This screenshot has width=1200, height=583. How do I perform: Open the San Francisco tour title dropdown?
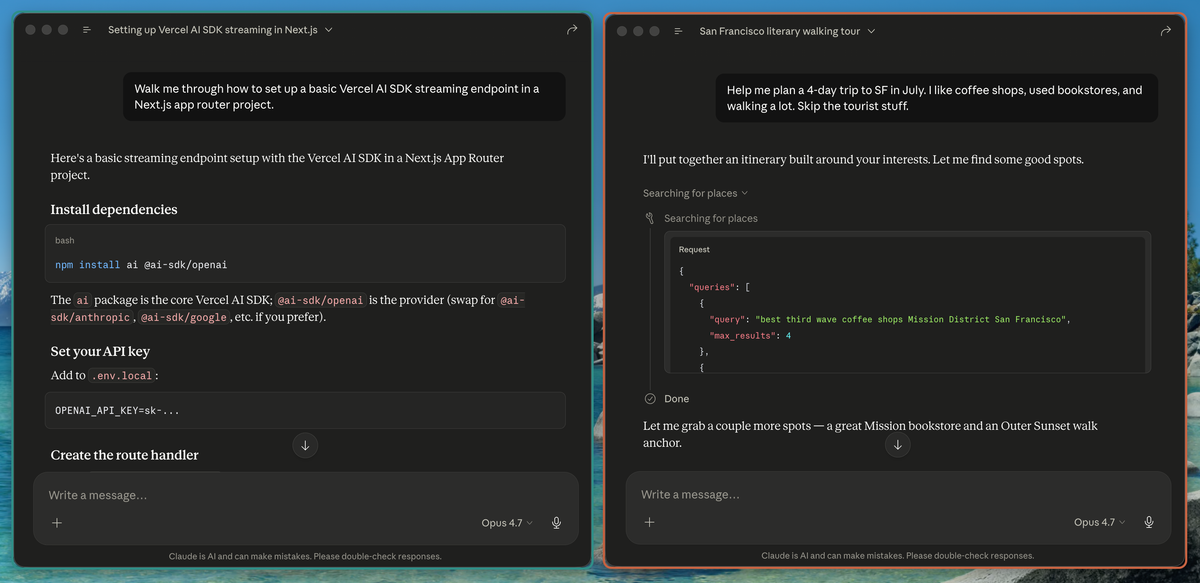pos(787,31)
